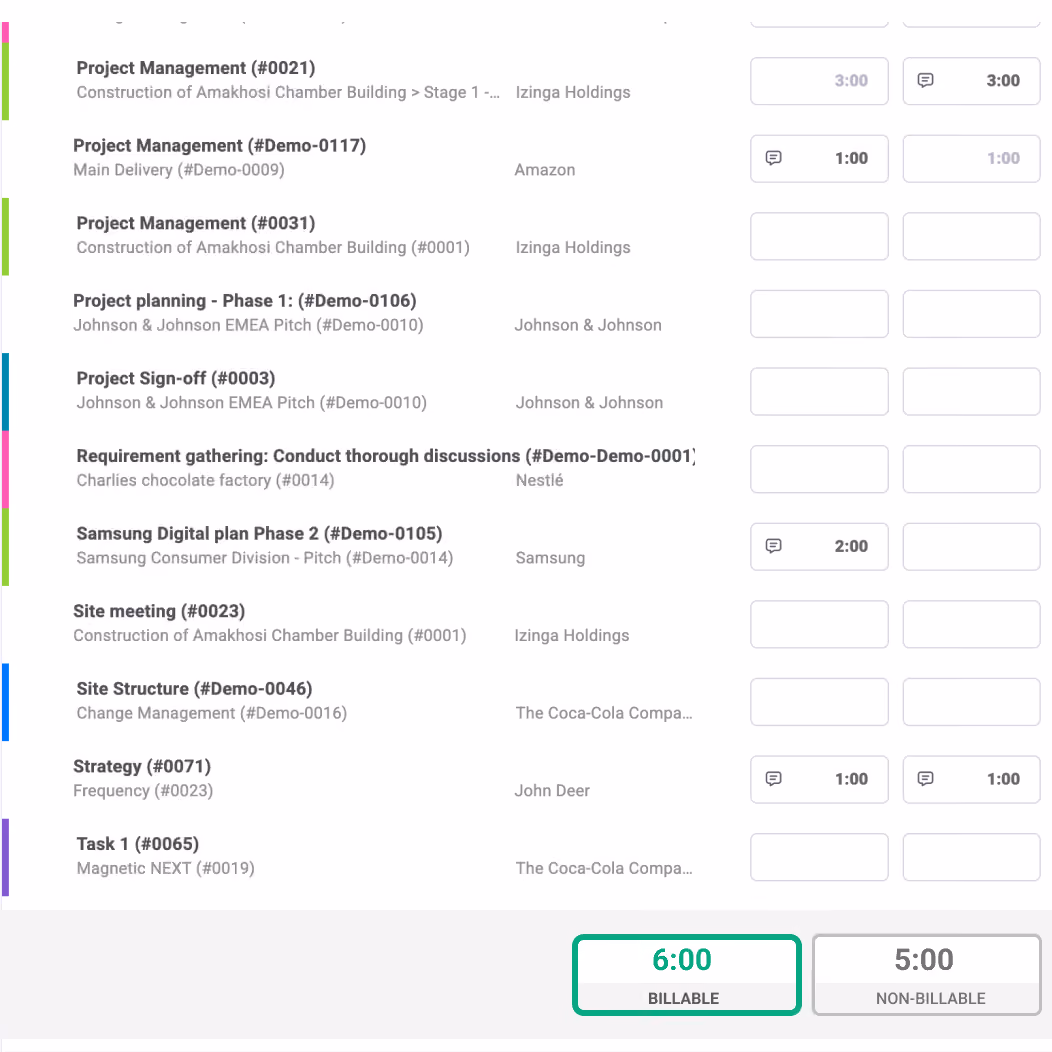
Task: Select the 6:00 Billable total box
Action: pos(686,975)
